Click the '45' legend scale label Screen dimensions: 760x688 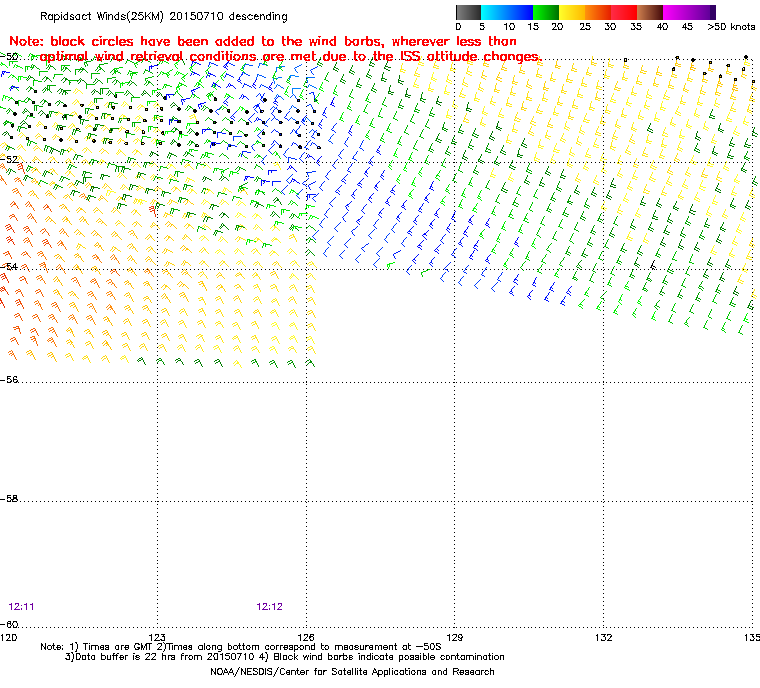687,27
